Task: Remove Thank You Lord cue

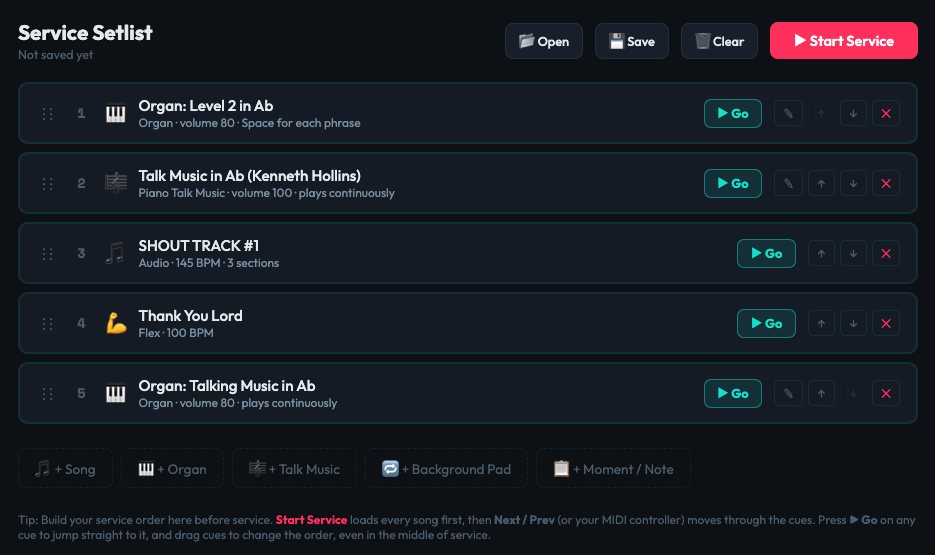Action: (x=886, y=323)
